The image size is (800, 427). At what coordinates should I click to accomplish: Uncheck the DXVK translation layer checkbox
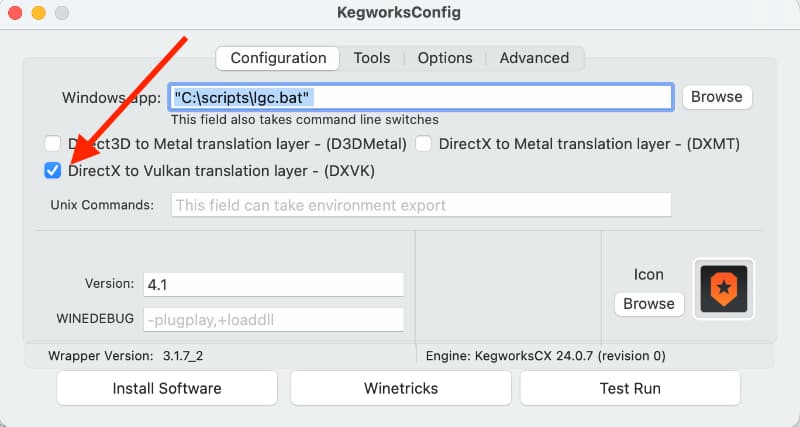point(53,170)
